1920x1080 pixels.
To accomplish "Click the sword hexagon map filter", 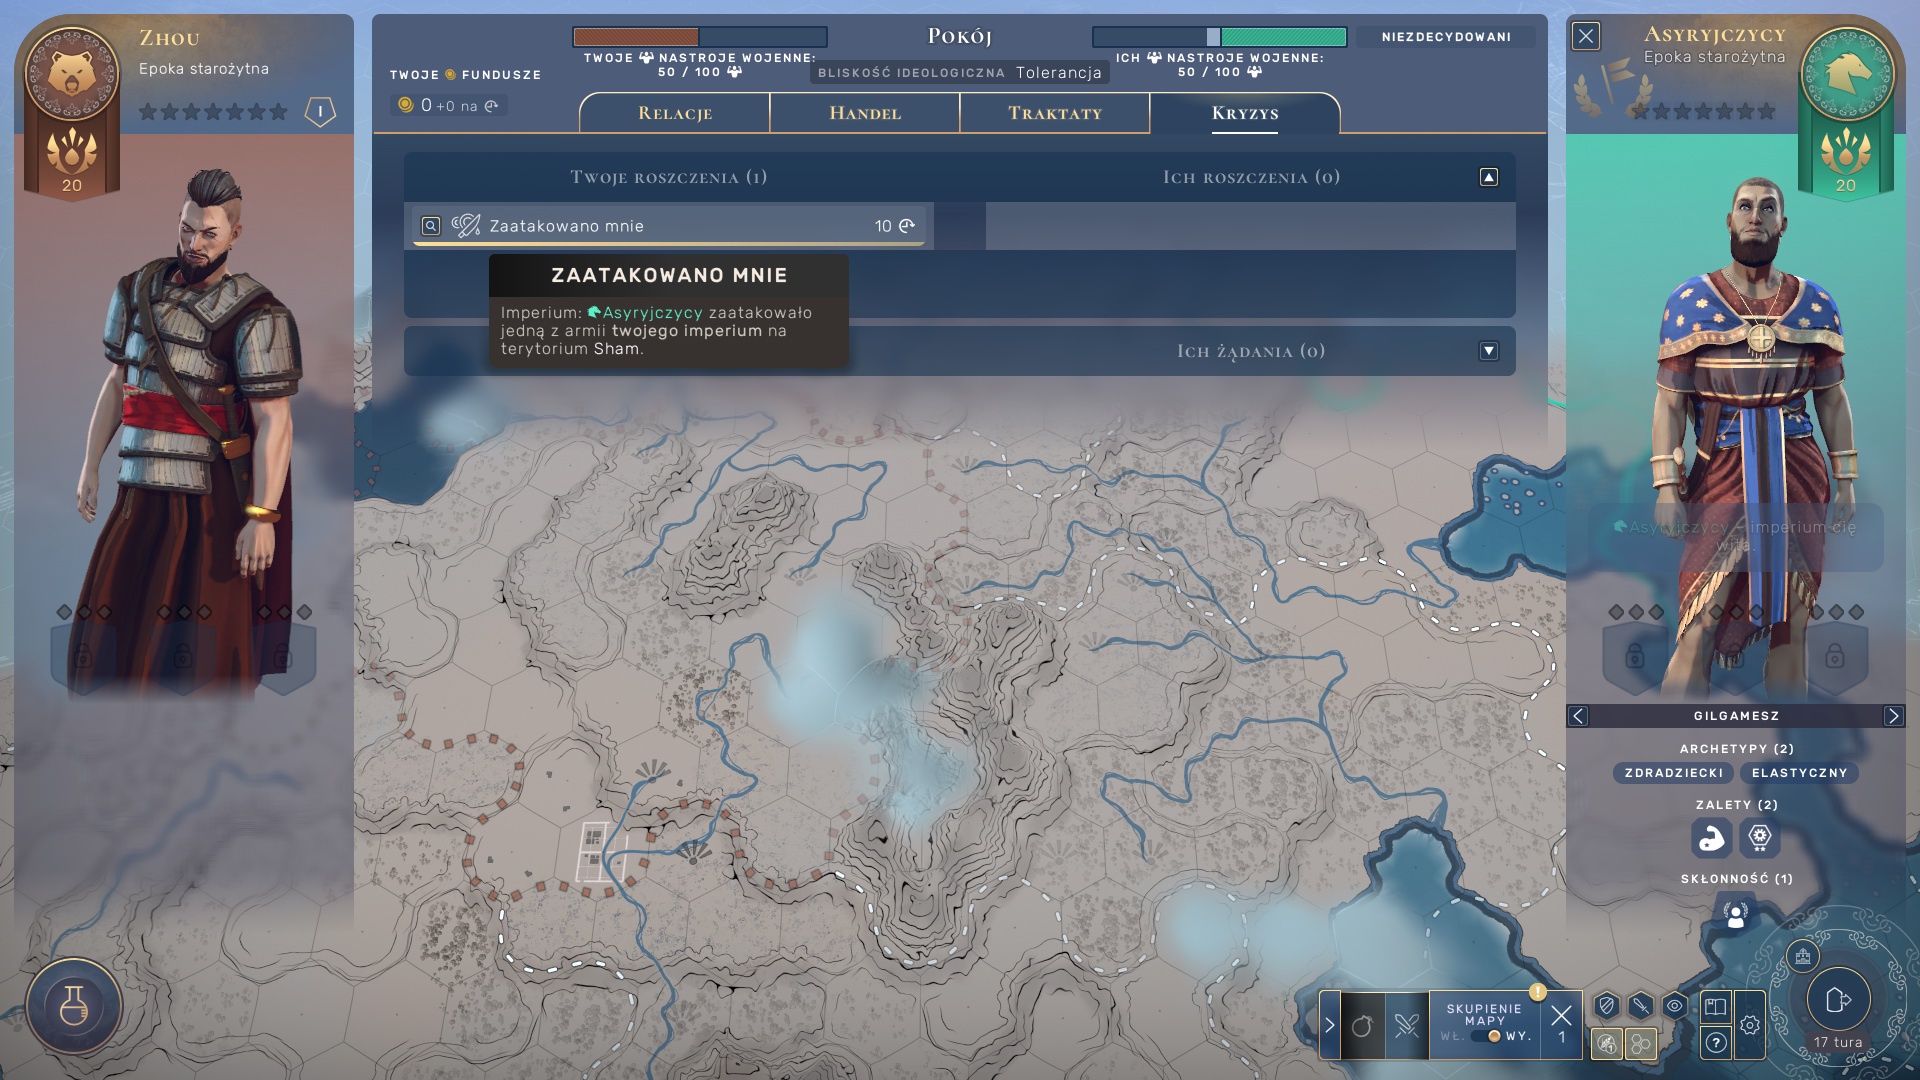I will [x=1641, y=1005].
